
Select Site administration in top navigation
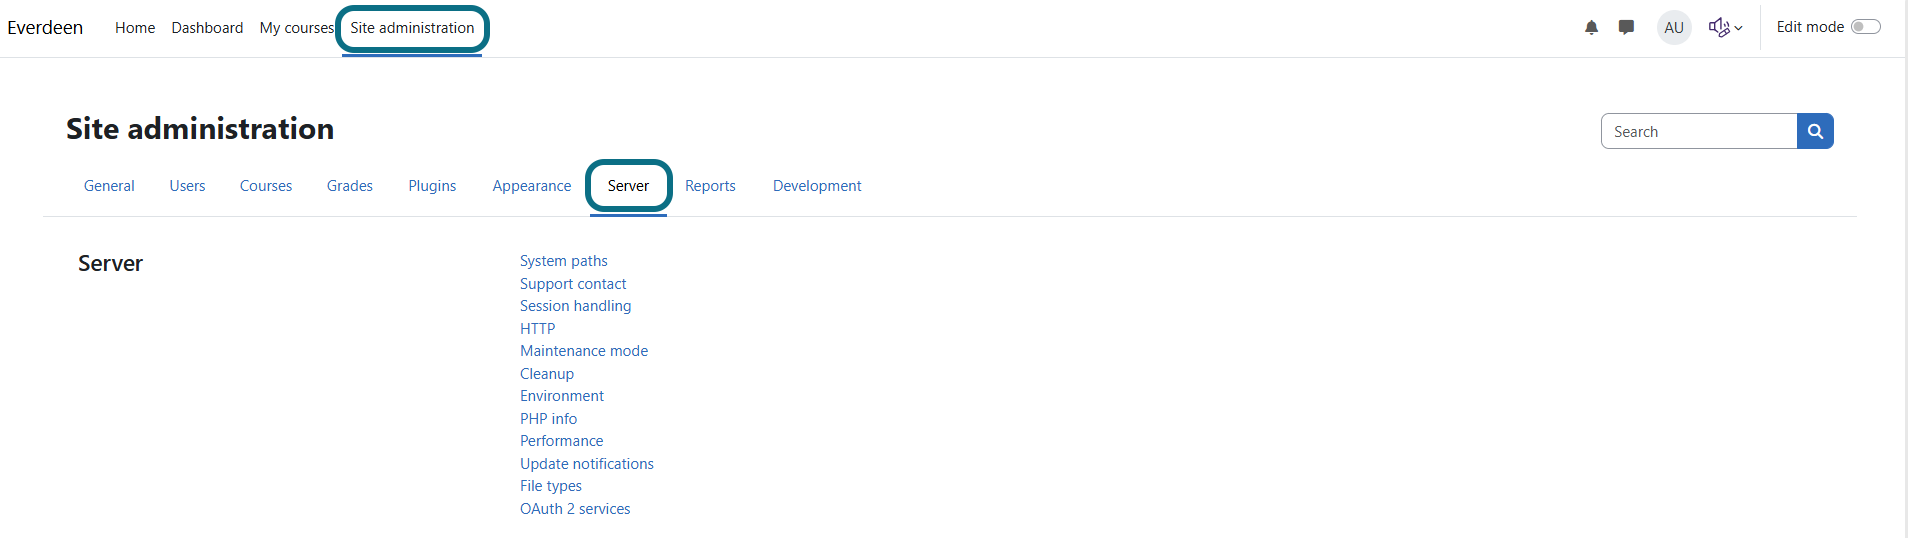412,28
